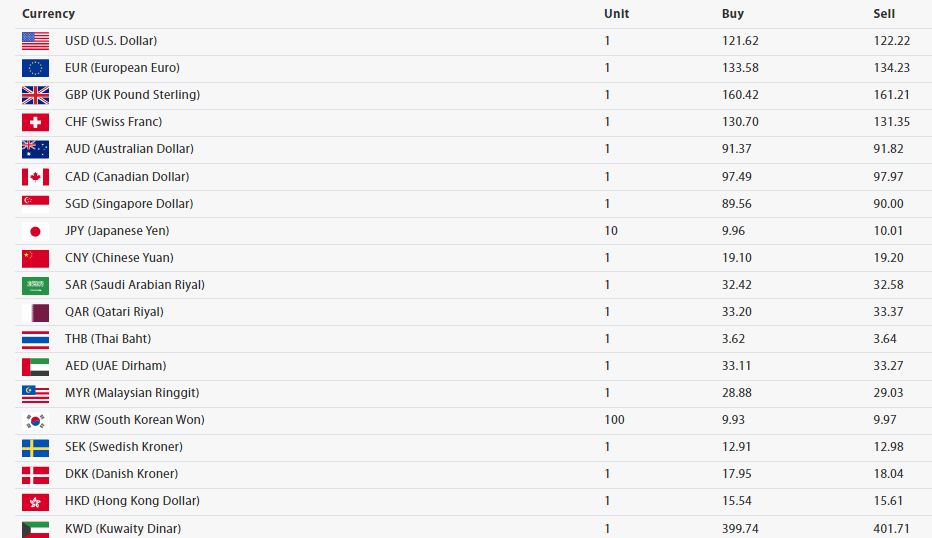The height and width of the screenshot is (538, 932).
Task: Click the GBP buy rate 160.42
Action: (740, 95)
